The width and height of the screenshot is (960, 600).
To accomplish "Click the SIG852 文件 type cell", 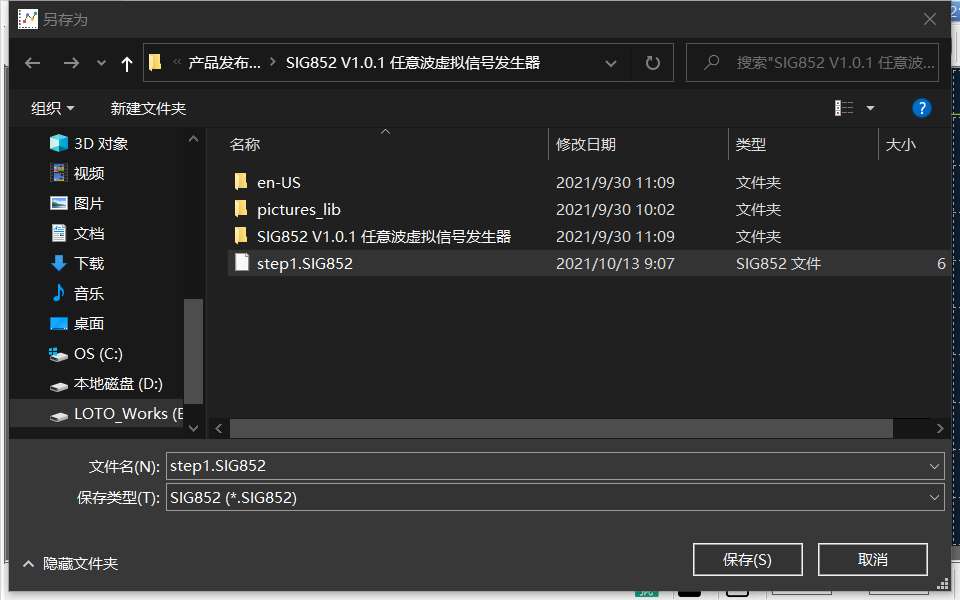I will (x=778, y=263).
